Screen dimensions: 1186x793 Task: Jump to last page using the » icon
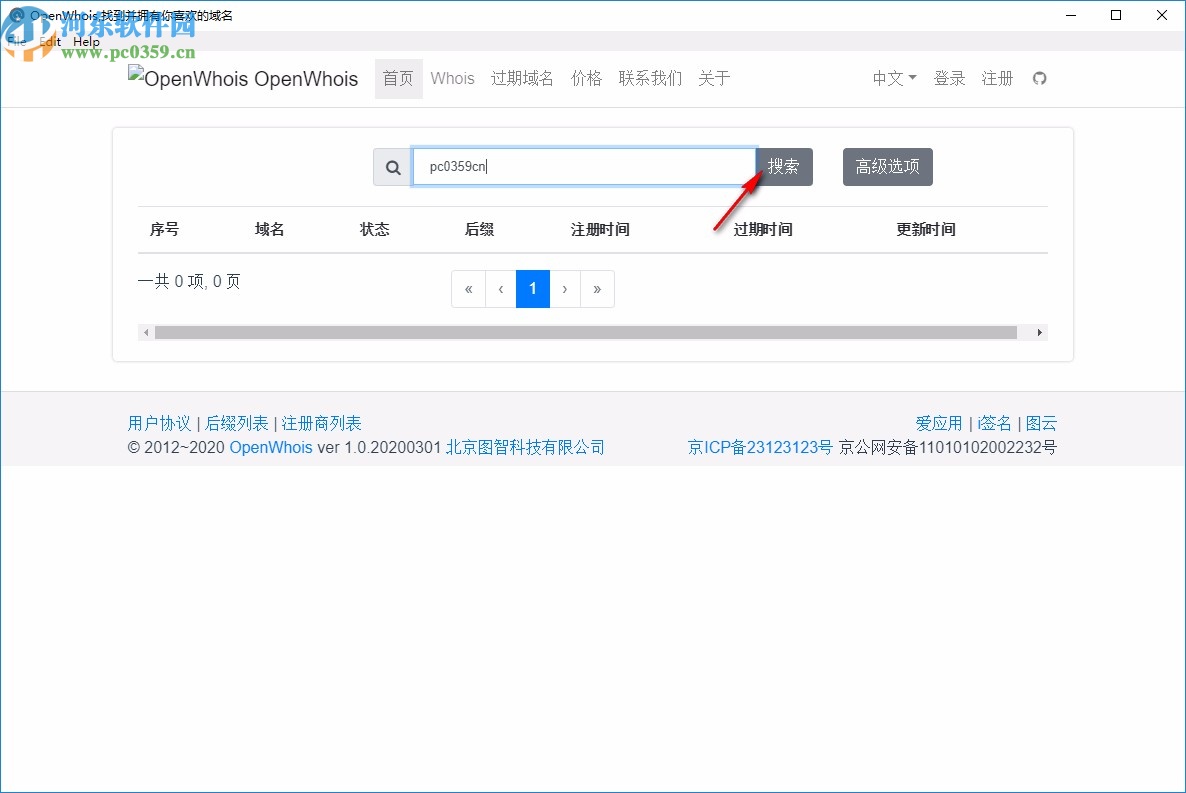[x=597, y=289]
